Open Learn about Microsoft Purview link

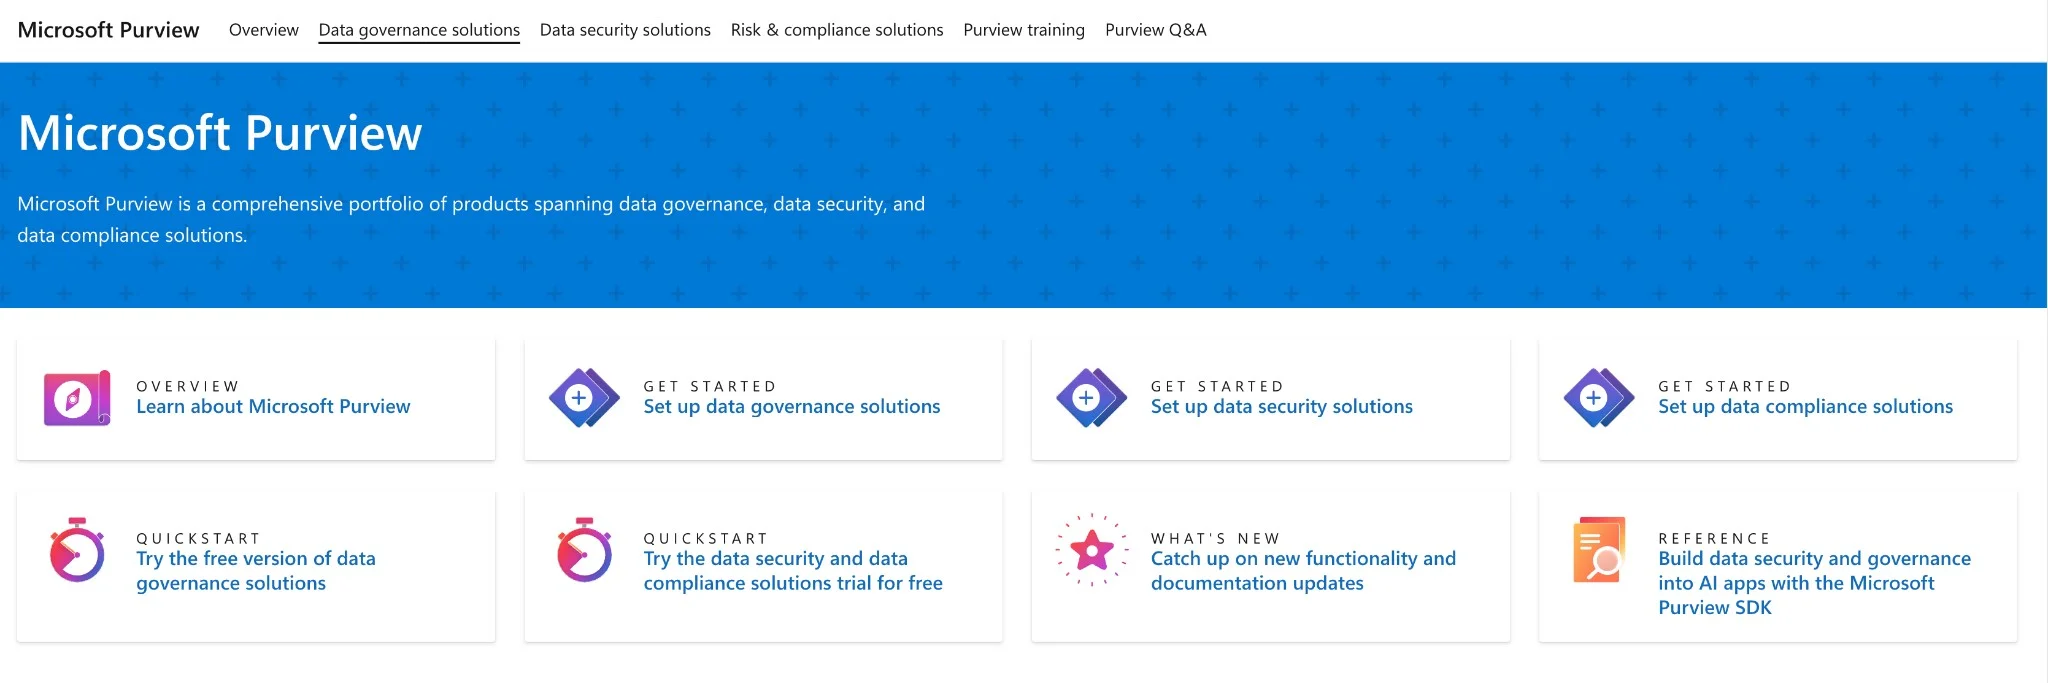[x=273, y=407]
